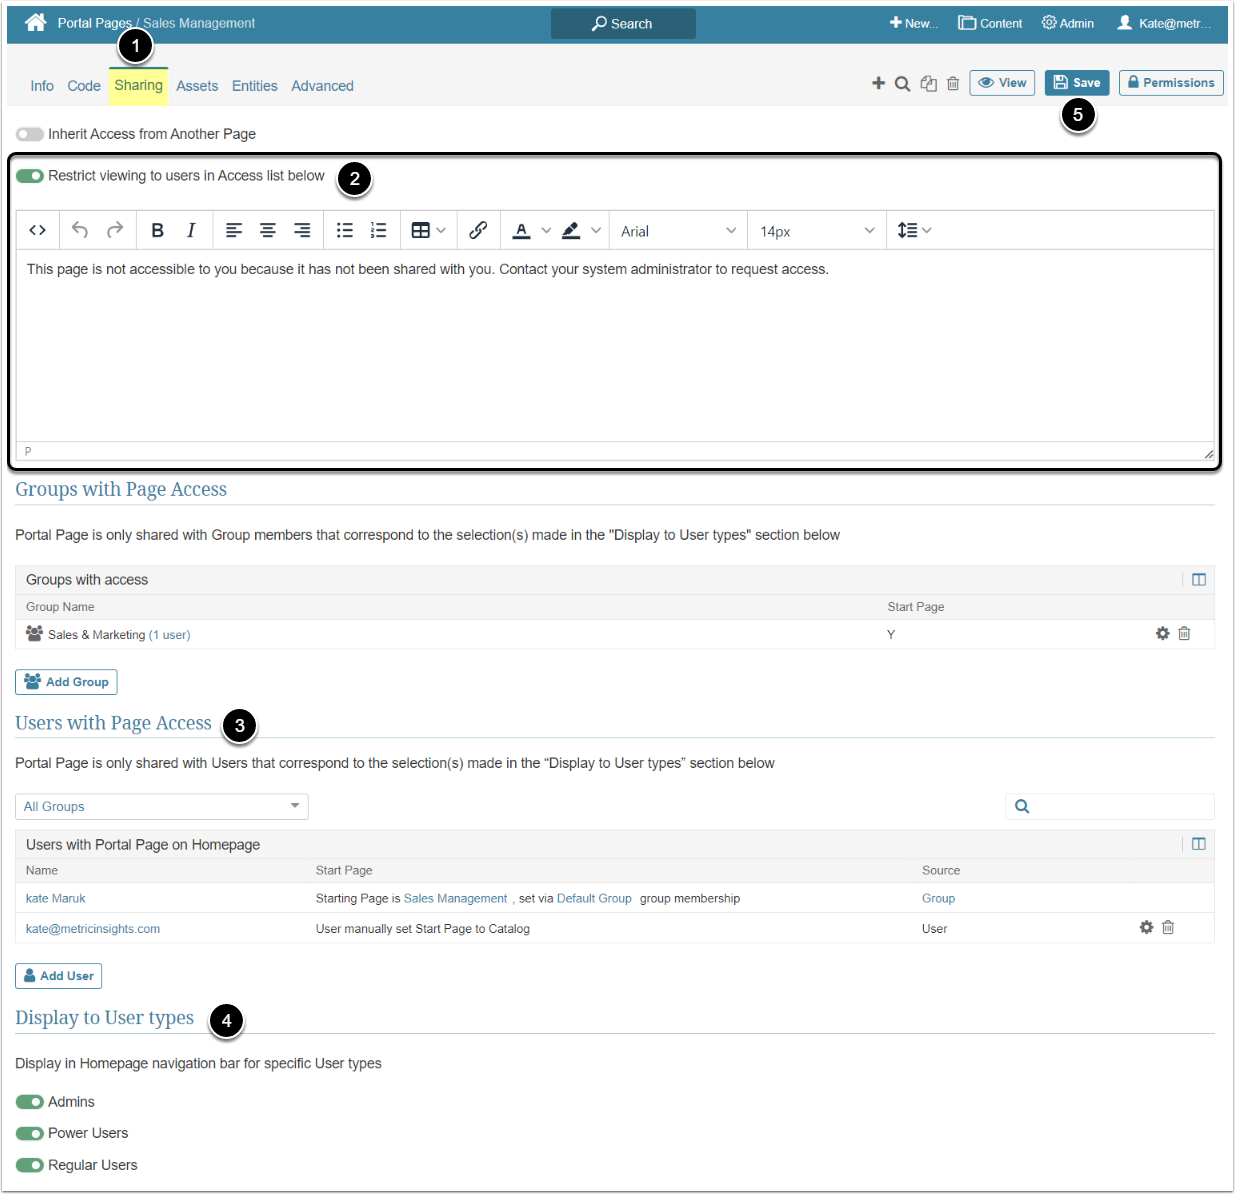Click the Add Group button
The height and width of the screenshot is (1194, 1235).
click(x=66, y=682)
